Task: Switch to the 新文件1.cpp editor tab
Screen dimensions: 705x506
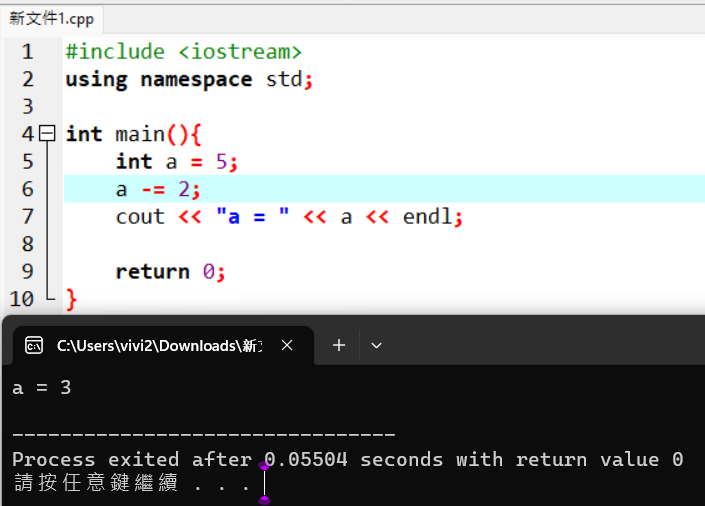Action: point(52,19)
